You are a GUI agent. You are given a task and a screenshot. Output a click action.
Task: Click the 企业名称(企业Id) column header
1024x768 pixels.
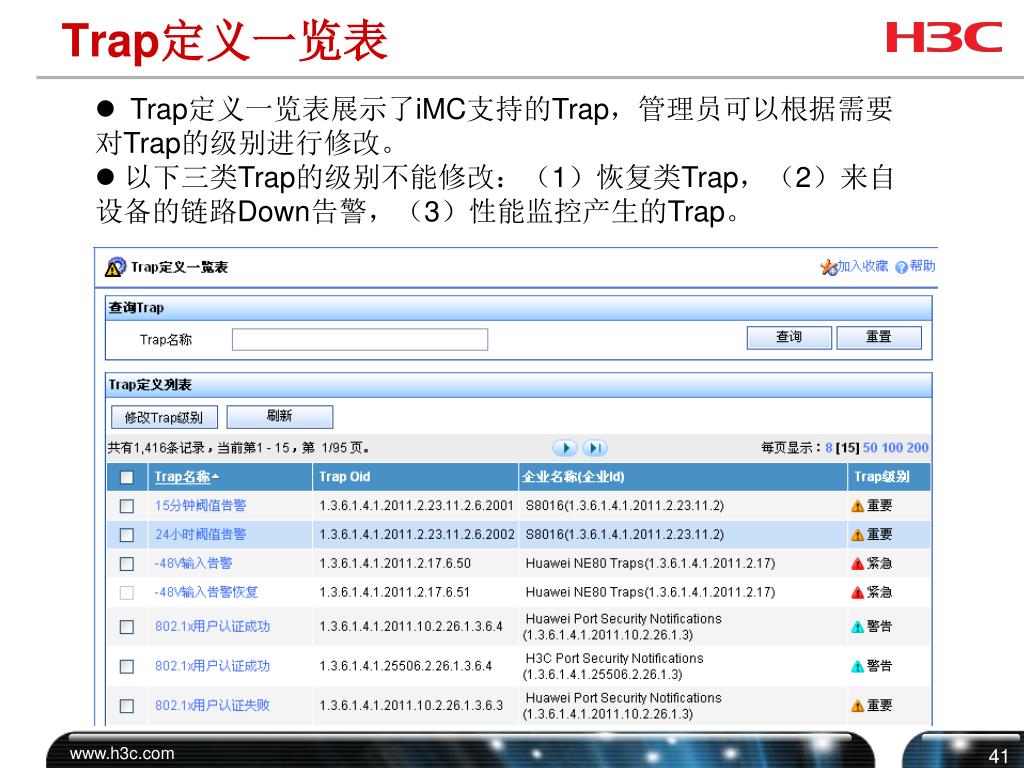pos(573,477)
